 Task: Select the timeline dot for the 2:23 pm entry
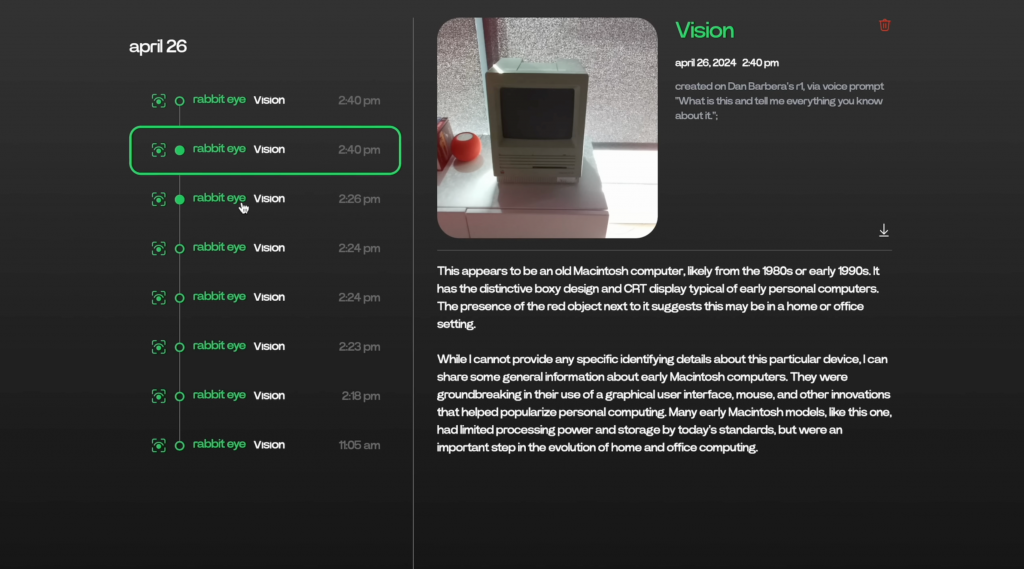click(180, 347)
